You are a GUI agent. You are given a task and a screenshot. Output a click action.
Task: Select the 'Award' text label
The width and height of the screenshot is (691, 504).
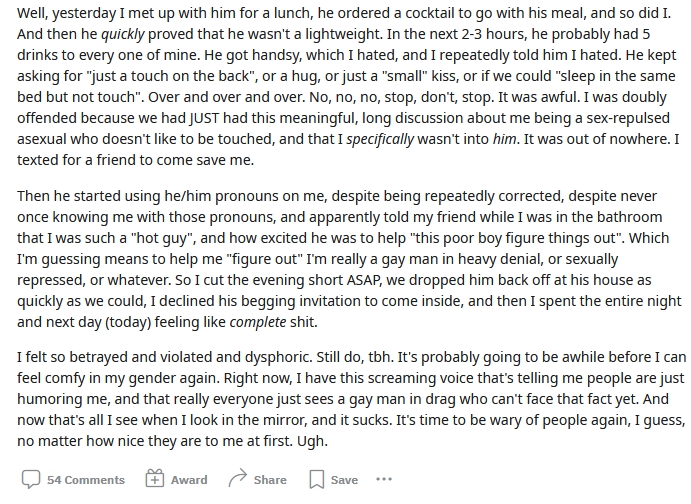coord(189,480)
